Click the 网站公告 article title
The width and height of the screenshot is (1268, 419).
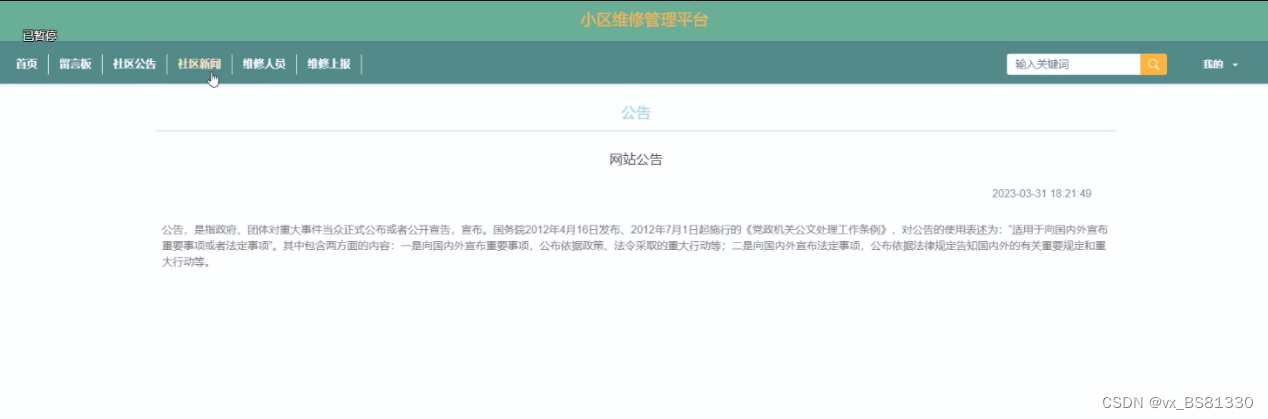[x=636, y=159]
